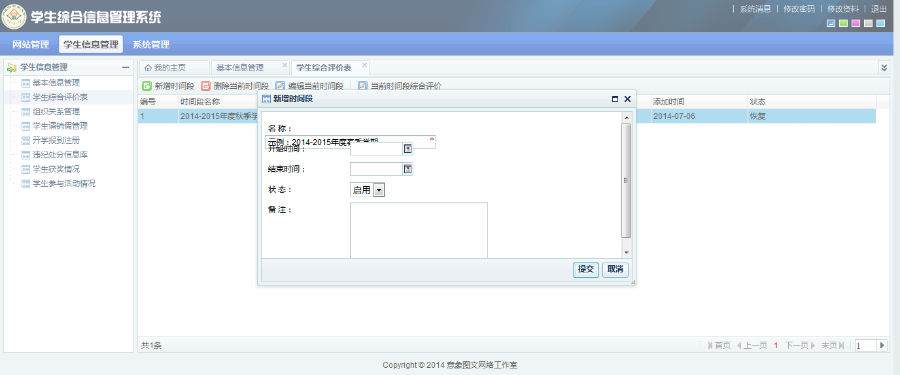Close the 新增时间段 dialog
Image resolution: width=900 pixels, height=375 pixels.
[x=627, y=99]
